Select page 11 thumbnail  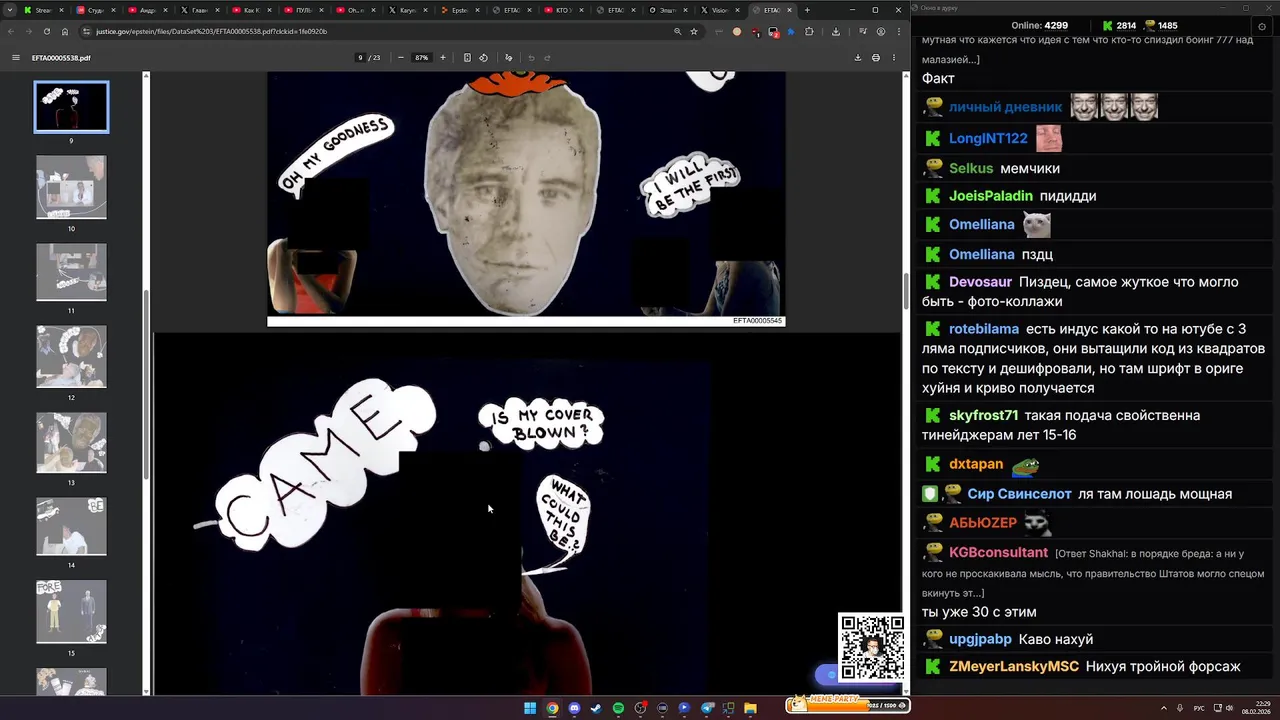pos(71,271)
